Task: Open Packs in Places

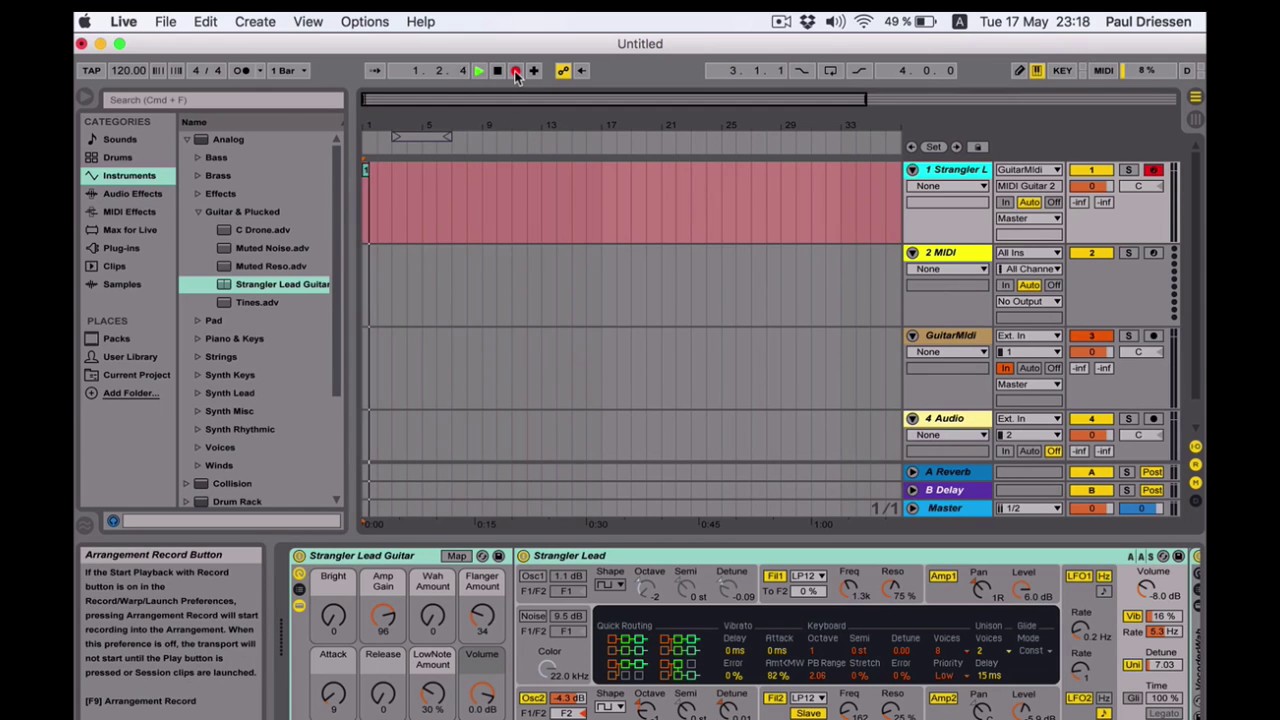Action: (x=116, y=339)
